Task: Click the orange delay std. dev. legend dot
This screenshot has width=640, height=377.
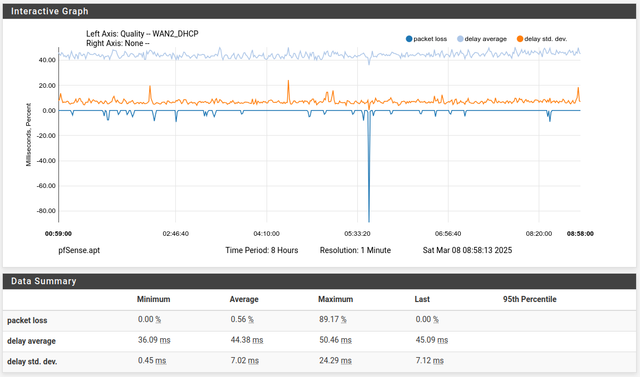Action: (x=520, y=39)
